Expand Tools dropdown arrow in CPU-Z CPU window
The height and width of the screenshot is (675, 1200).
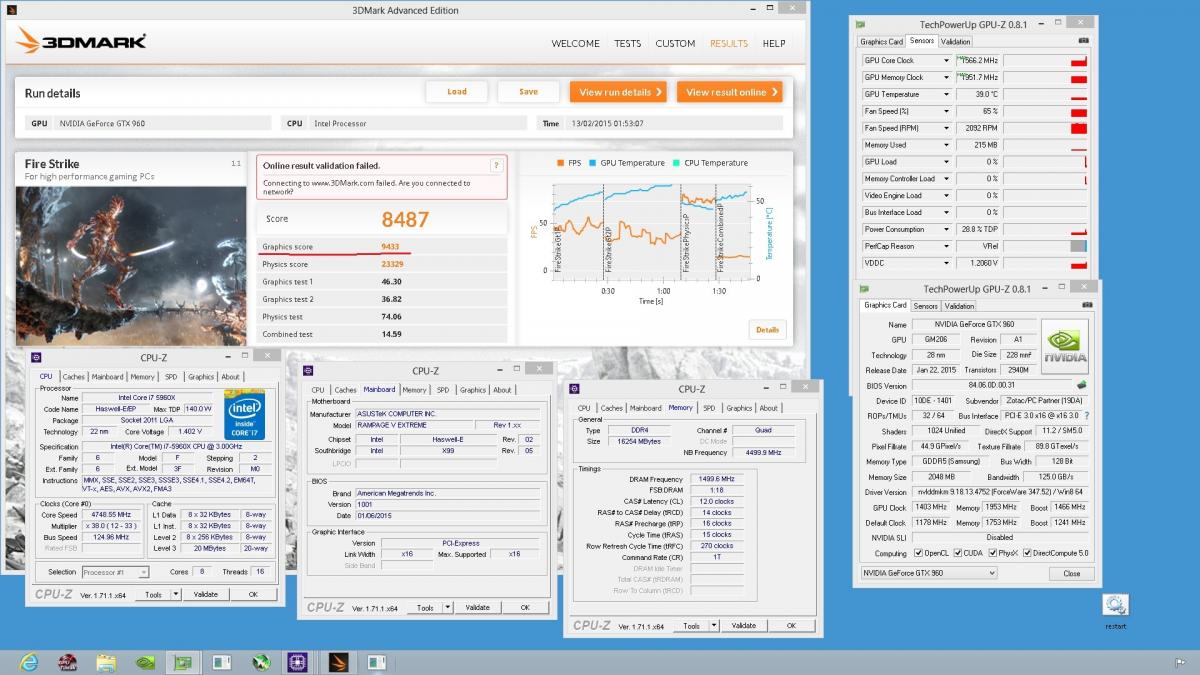coord(176,594)
